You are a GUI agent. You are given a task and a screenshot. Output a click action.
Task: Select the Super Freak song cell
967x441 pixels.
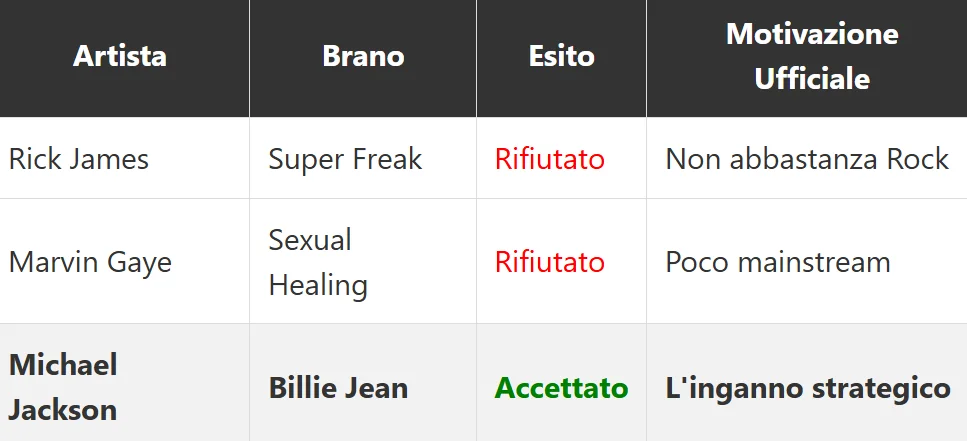click(x=345, y=159)
